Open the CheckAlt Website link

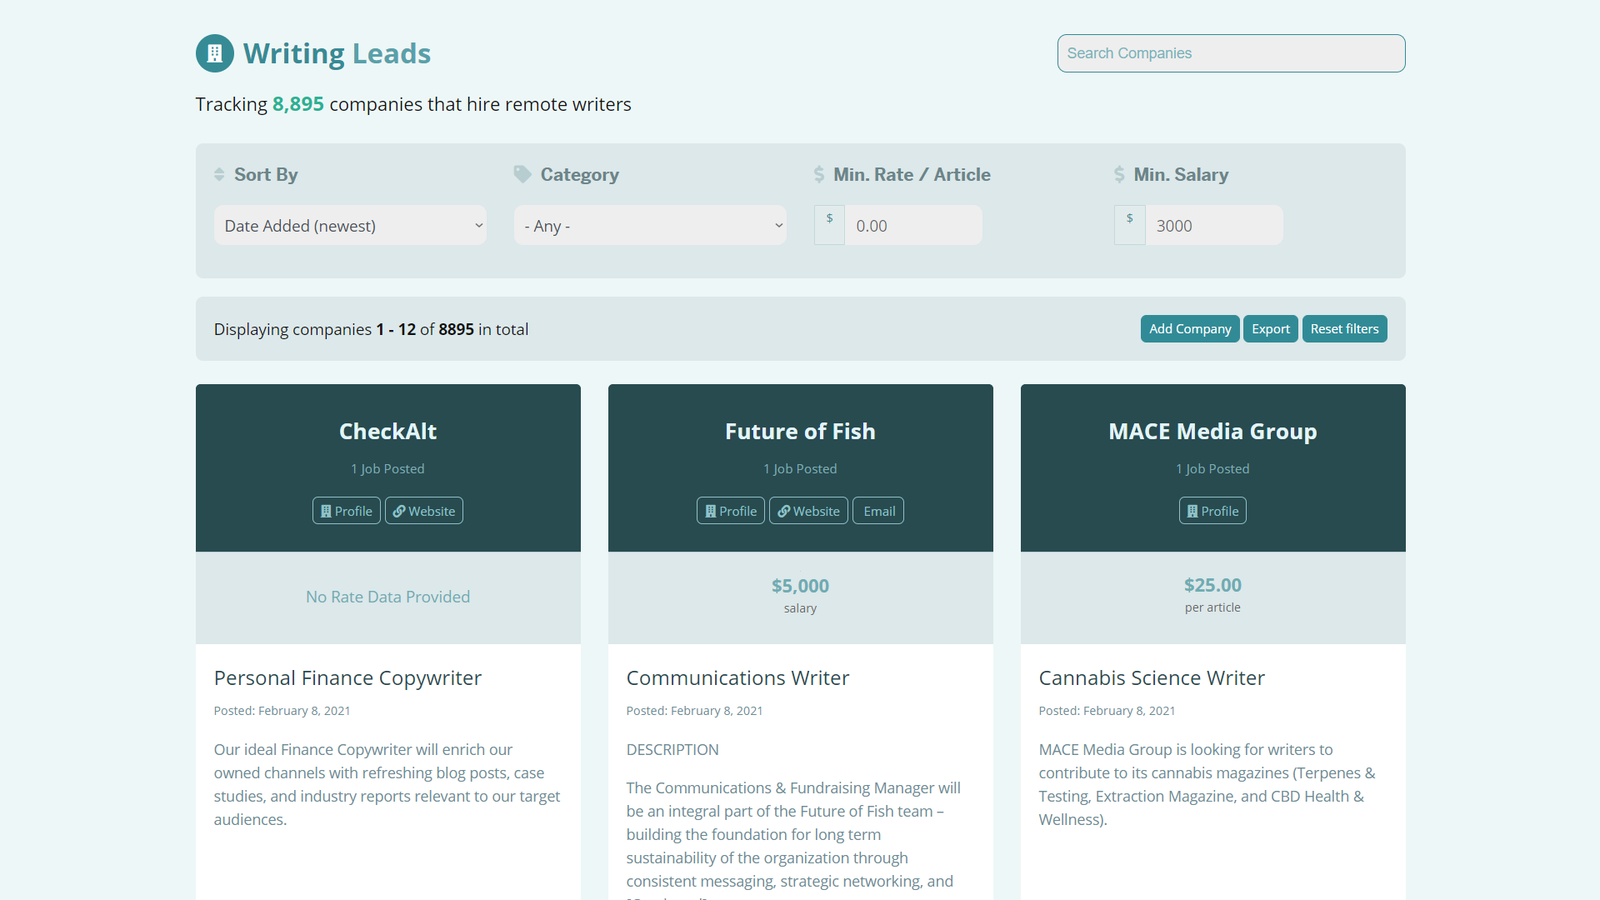coord(424,511)
